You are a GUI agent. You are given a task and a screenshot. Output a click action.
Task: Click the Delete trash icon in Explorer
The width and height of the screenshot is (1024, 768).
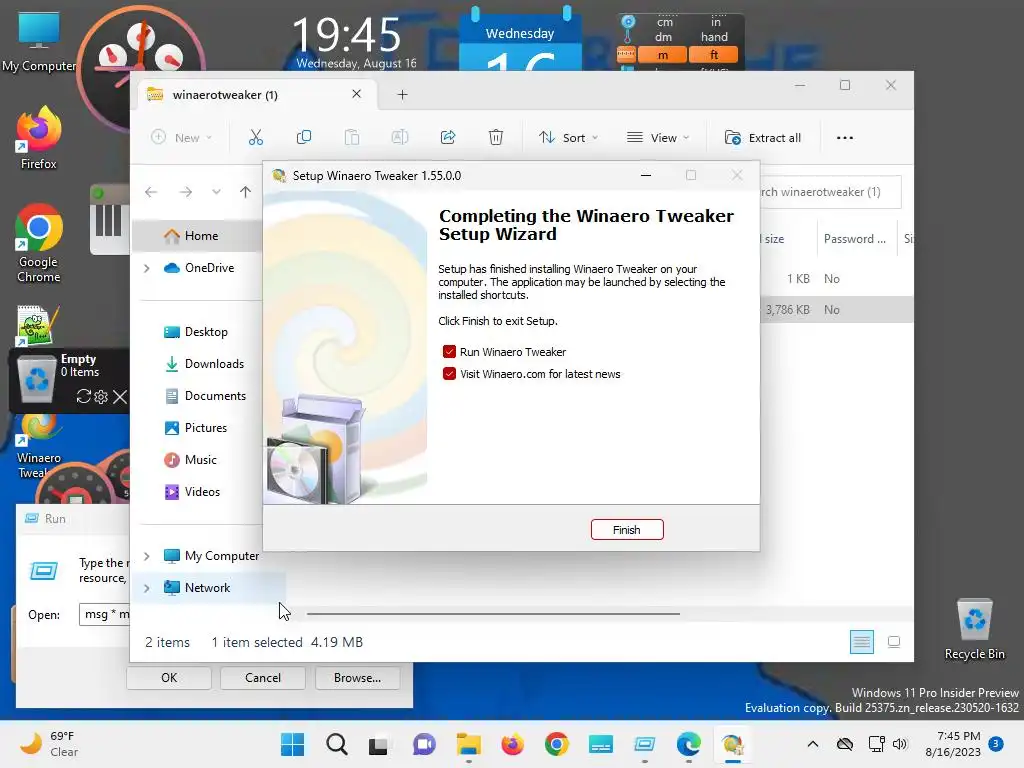tap(496, 138)
